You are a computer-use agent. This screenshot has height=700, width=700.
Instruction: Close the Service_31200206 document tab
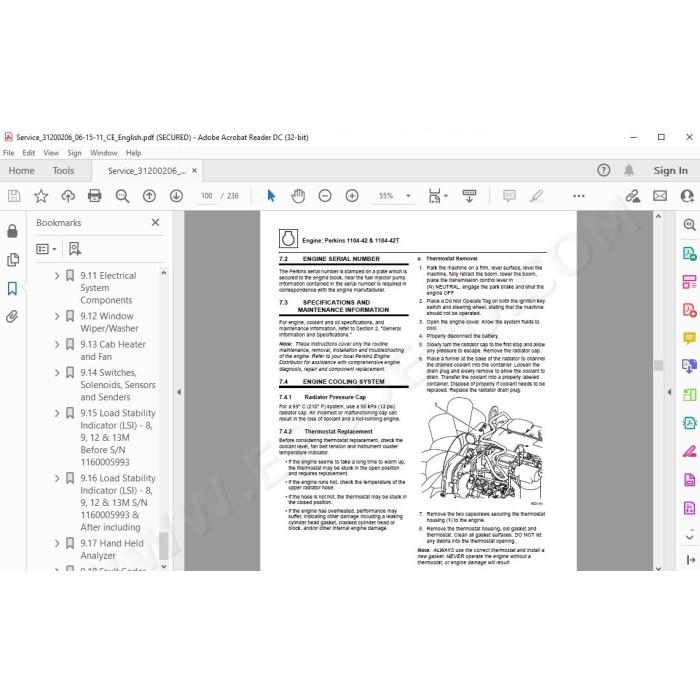point(194,170)
